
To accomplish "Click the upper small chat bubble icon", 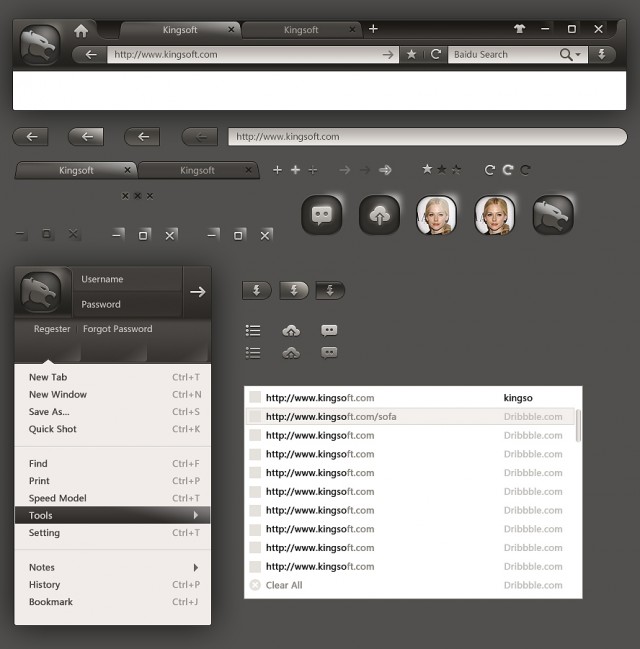I will coord(329,330).
